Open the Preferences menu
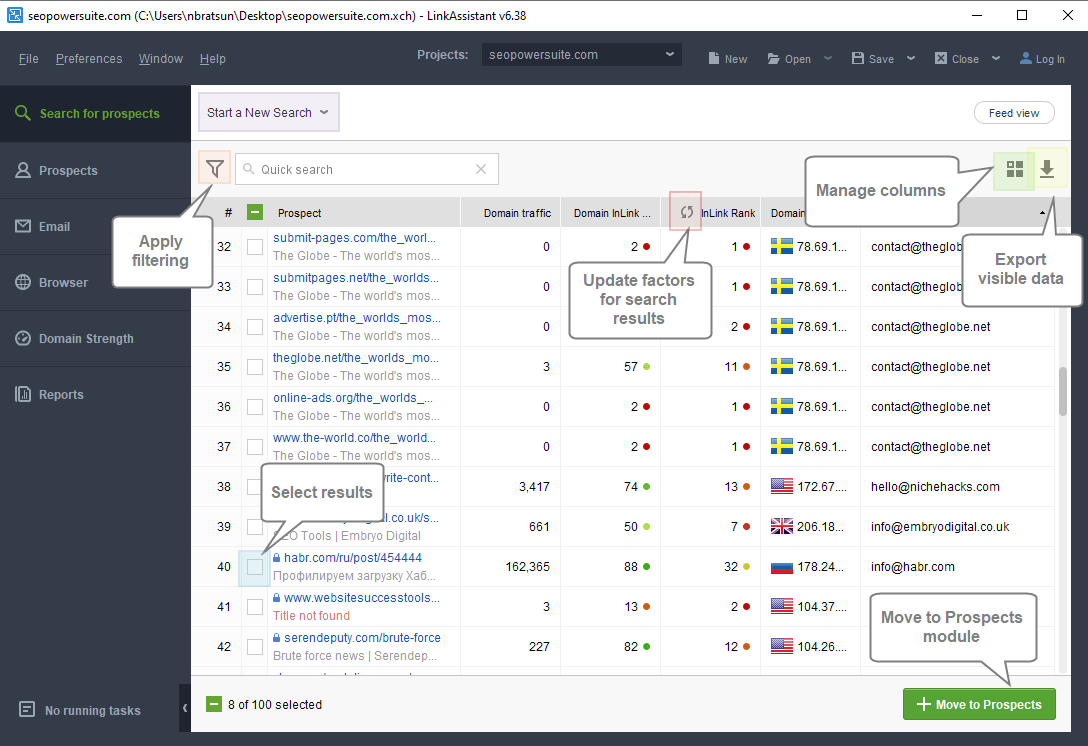The width and height of the screenshot is (1088, 746). tap(89, 59)
